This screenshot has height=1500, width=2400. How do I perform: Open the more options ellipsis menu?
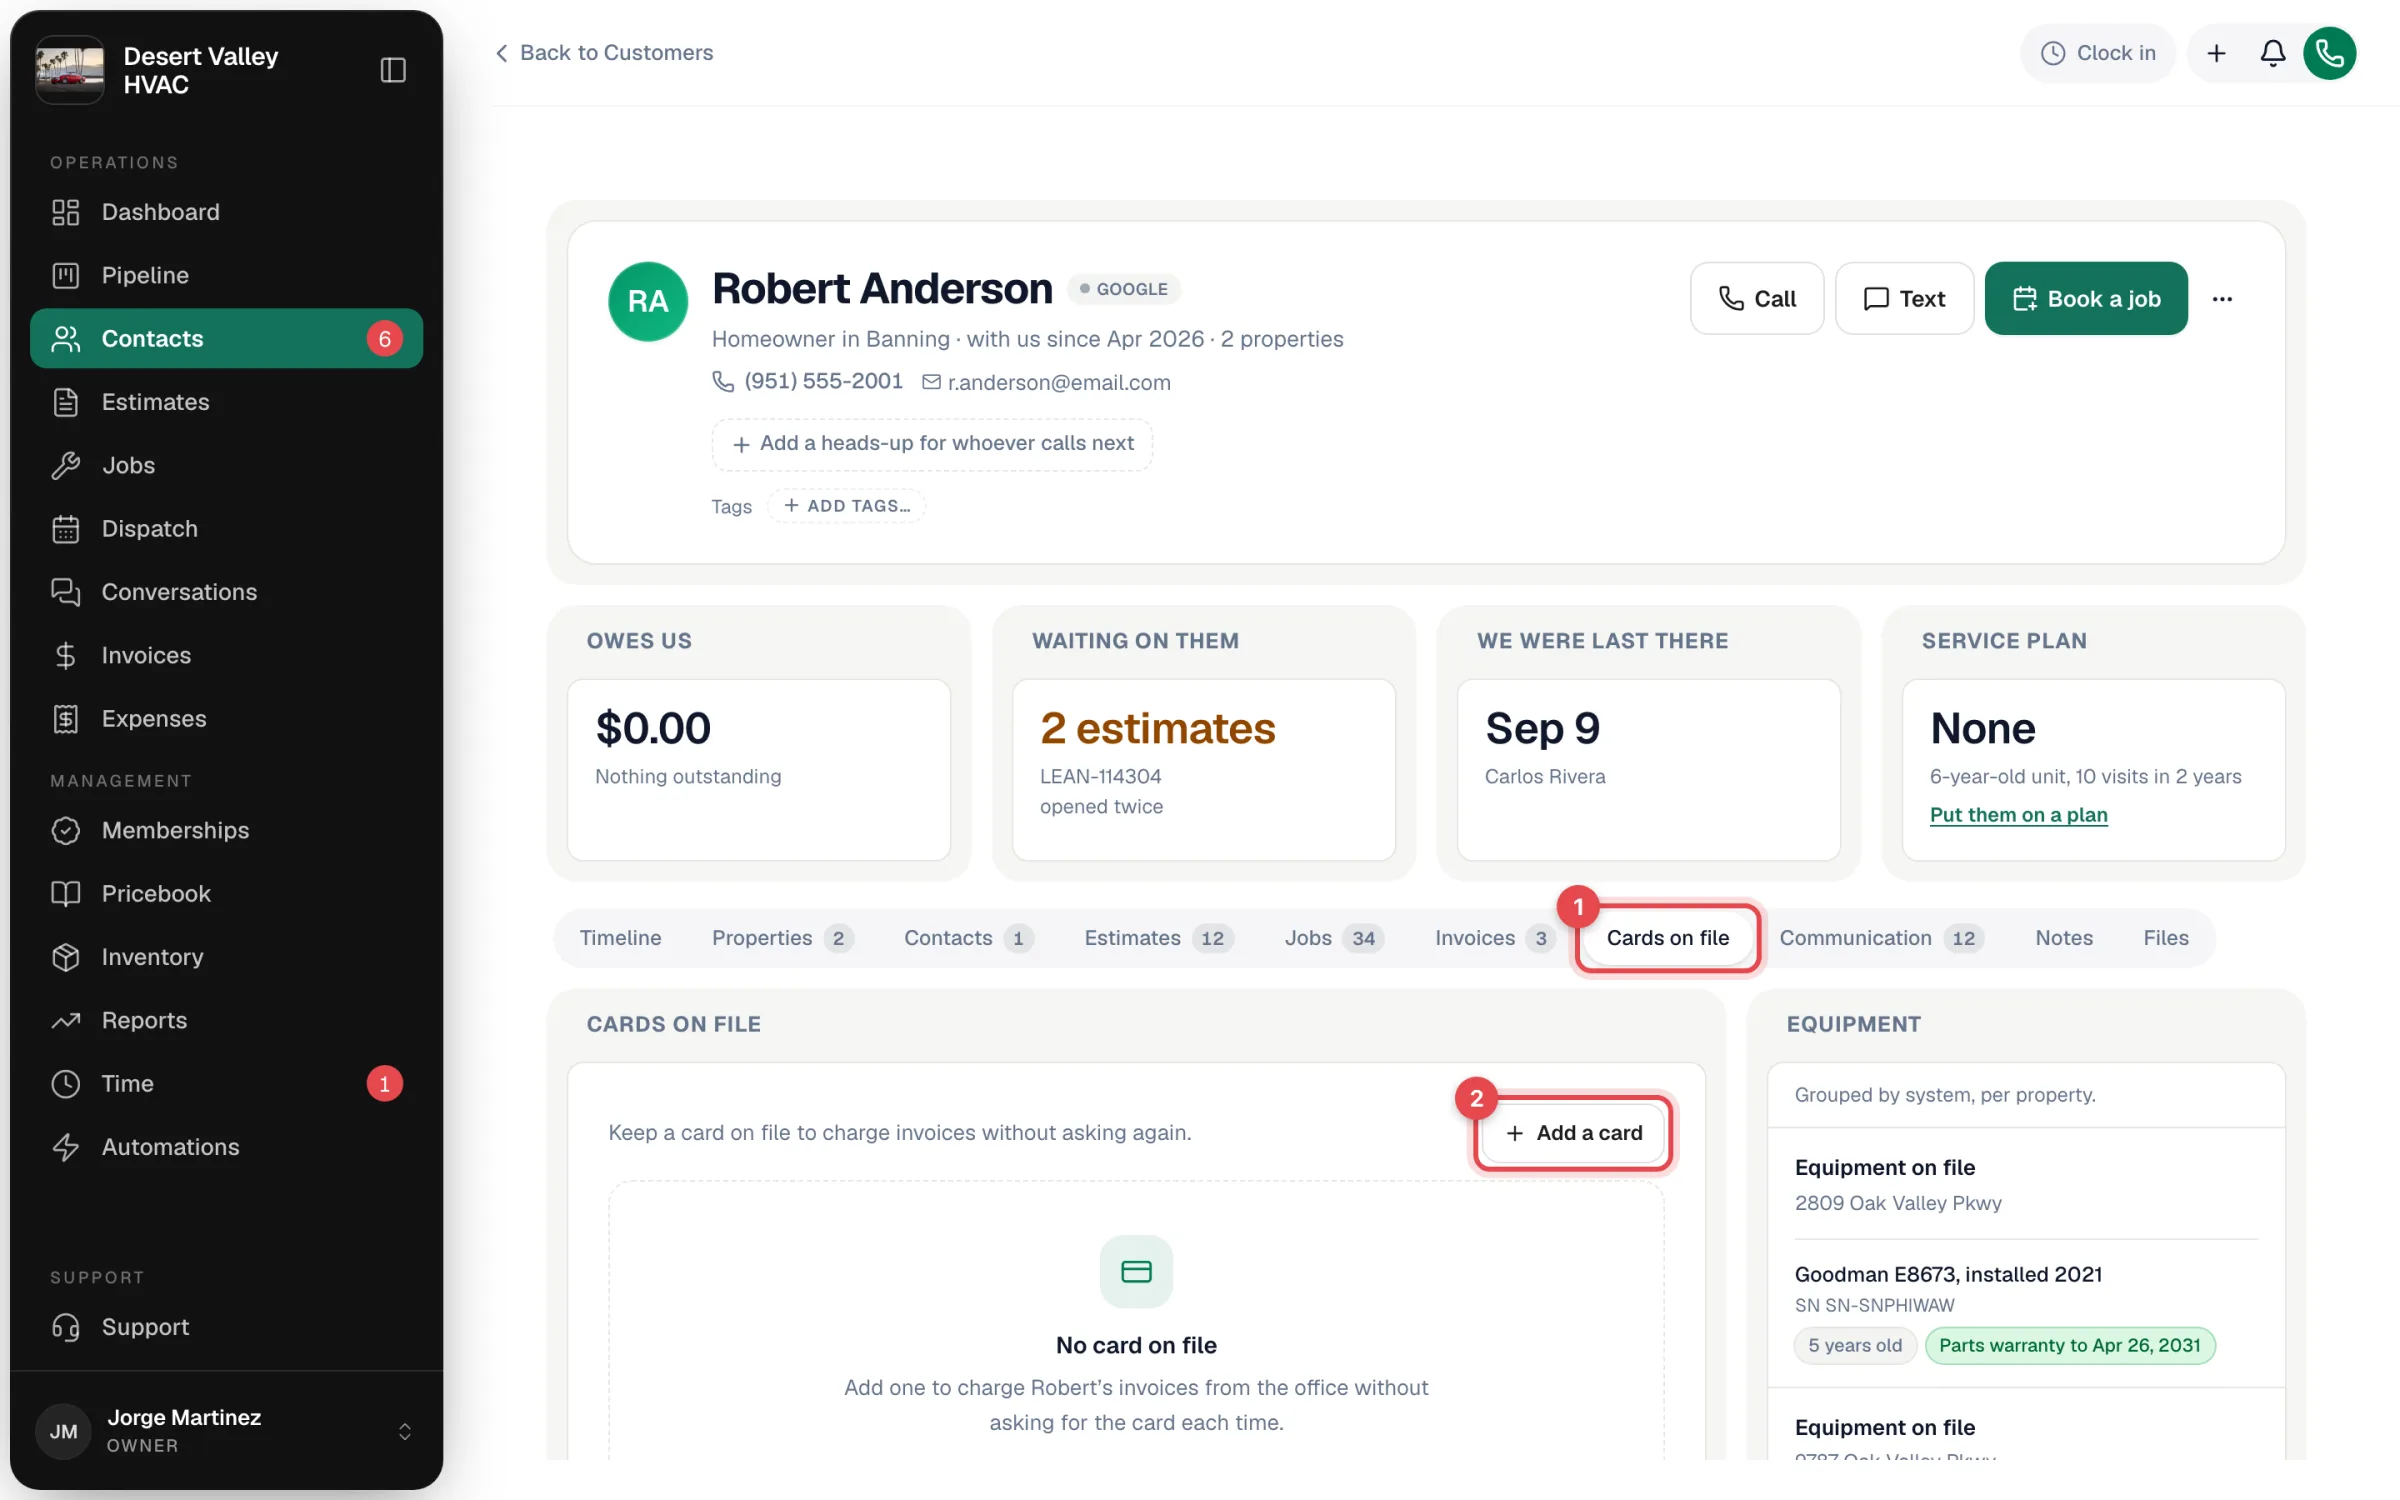[2222, 299]
